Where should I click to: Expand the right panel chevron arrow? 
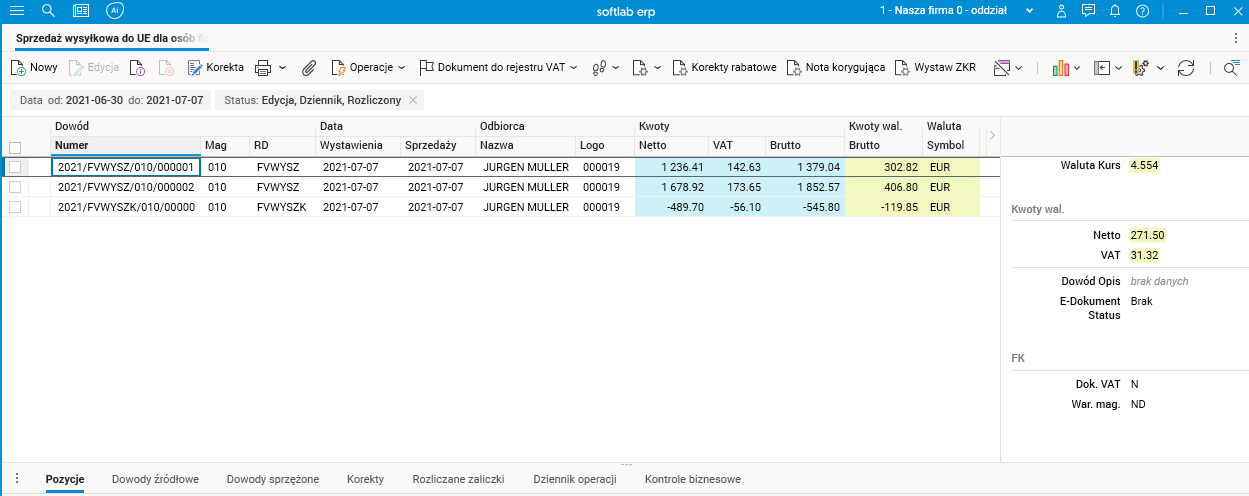[x=992, y=135]
